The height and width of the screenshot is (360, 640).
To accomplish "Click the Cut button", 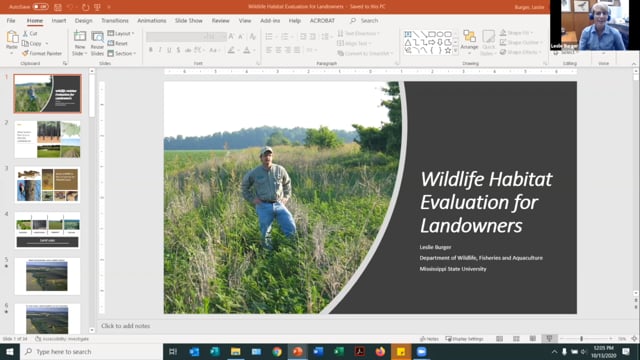I will [x=30, y=33].
